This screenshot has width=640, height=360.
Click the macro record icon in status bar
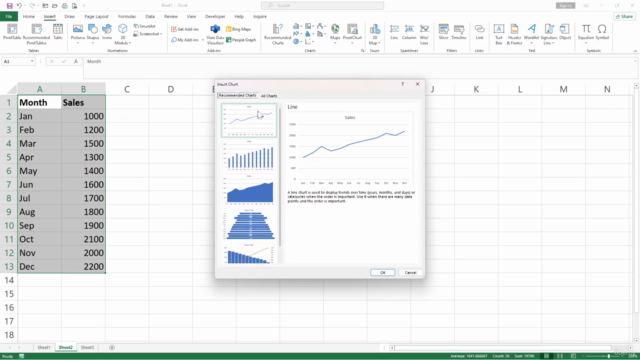pos(22,356)
